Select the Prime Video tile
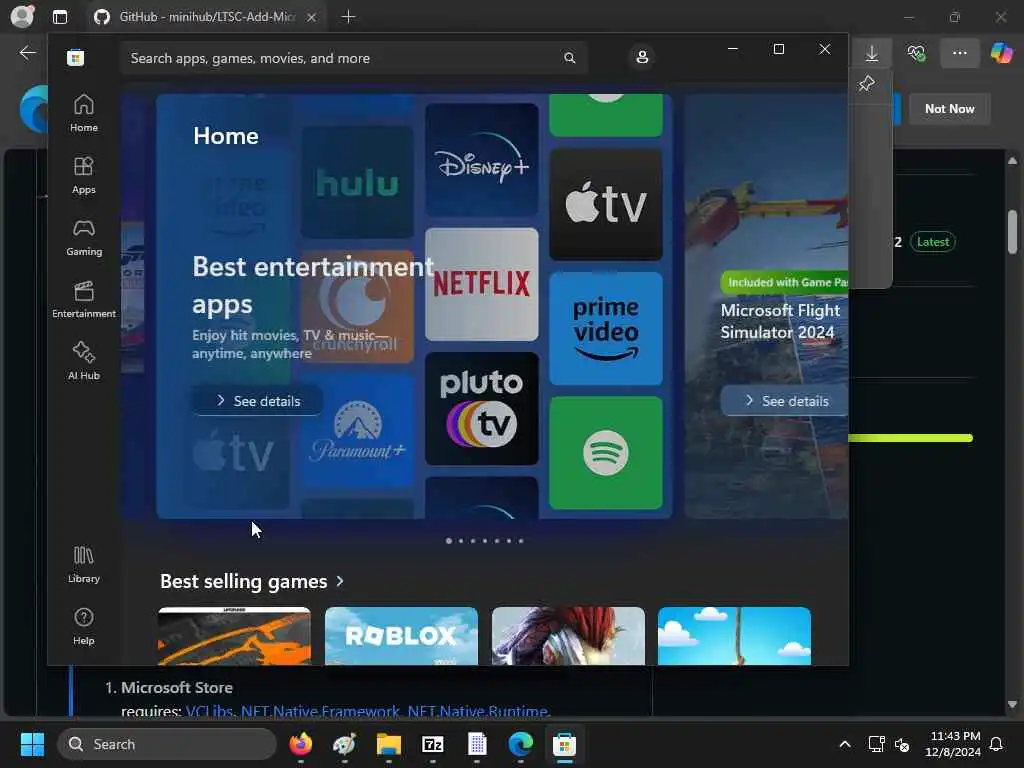The width and height of the screenshot is (1024, 768). (606, 328)
